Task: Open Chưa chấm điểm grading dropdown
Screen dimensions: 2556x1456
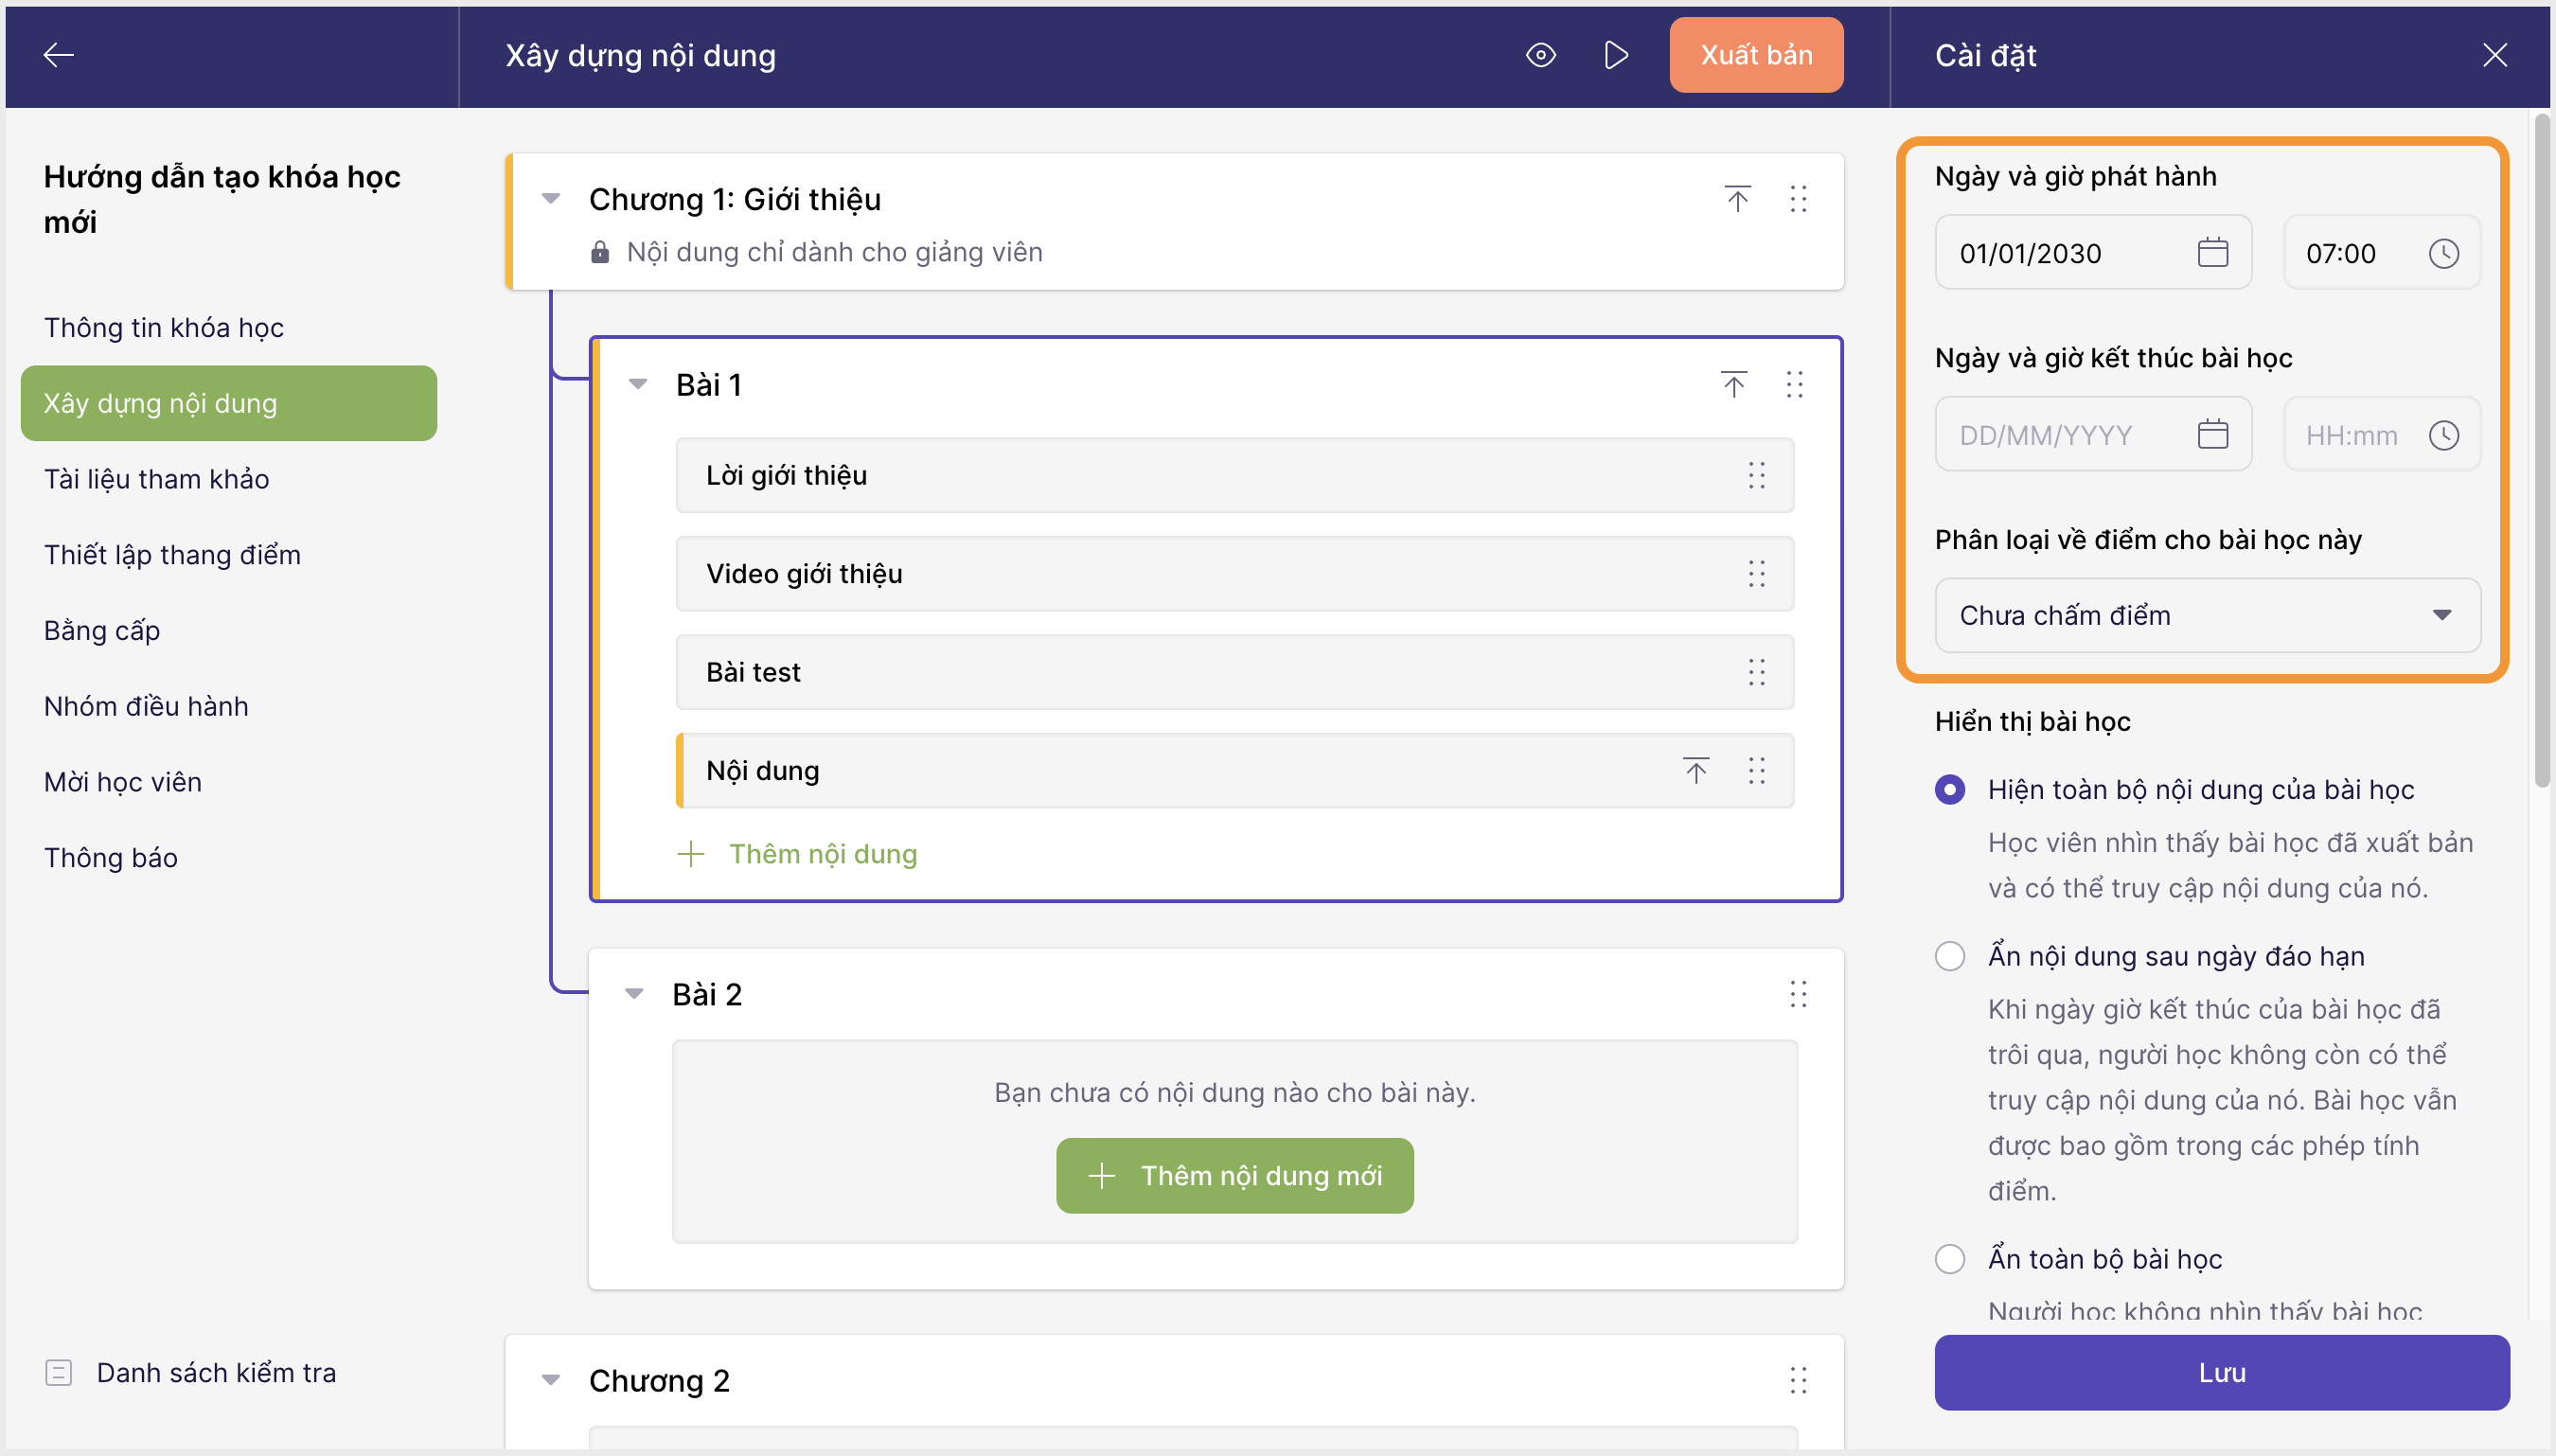Action: click(x=2206, y=615)
